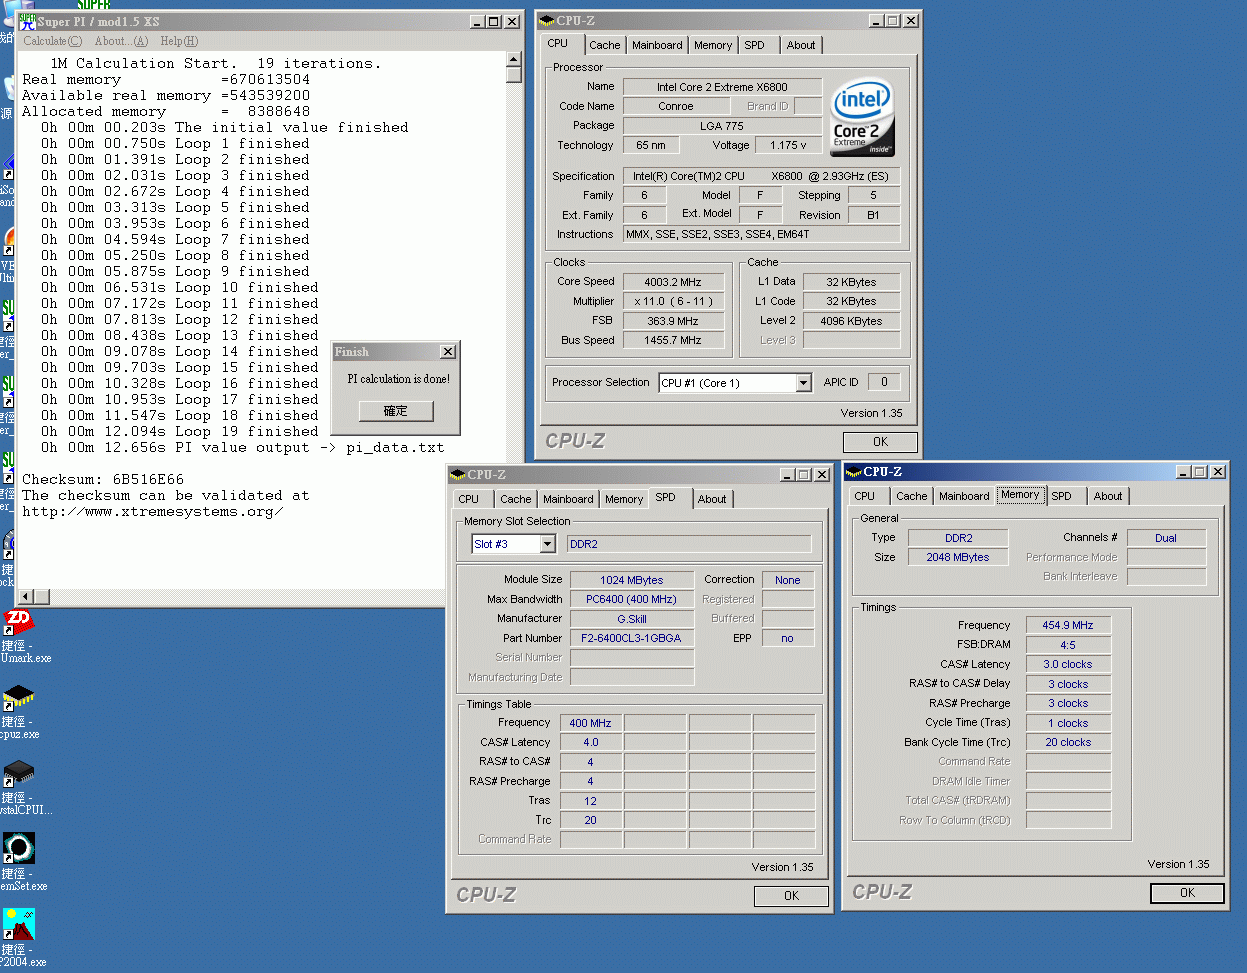This screenshot has width=1247, height=973.
Task: Click the Max Bandwidth PC6400 value
Action: (631, 599)
